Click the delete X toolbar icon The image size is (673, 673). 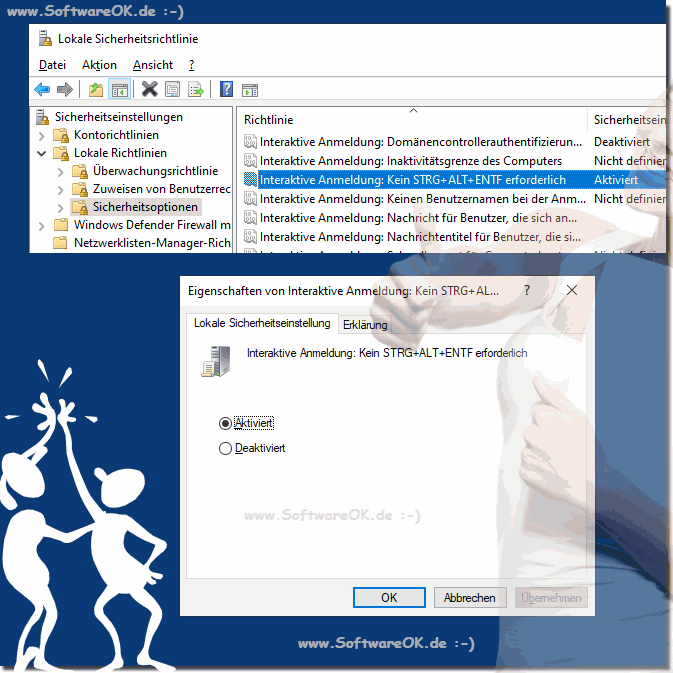point(149,89)
